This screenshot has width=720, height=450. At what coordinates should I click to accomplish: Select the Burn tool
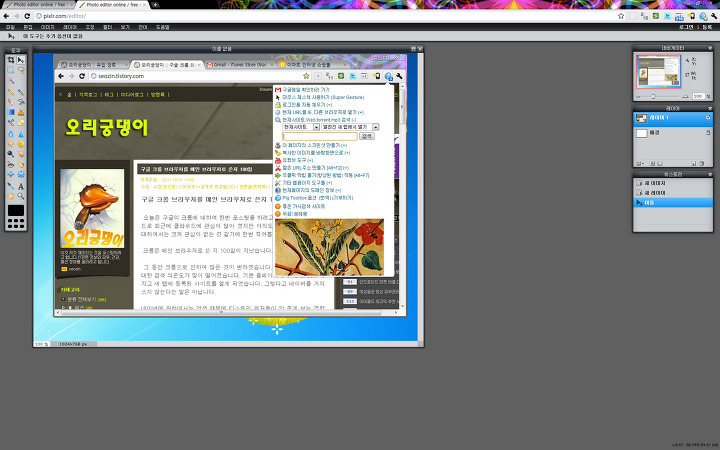coord(21,154)
